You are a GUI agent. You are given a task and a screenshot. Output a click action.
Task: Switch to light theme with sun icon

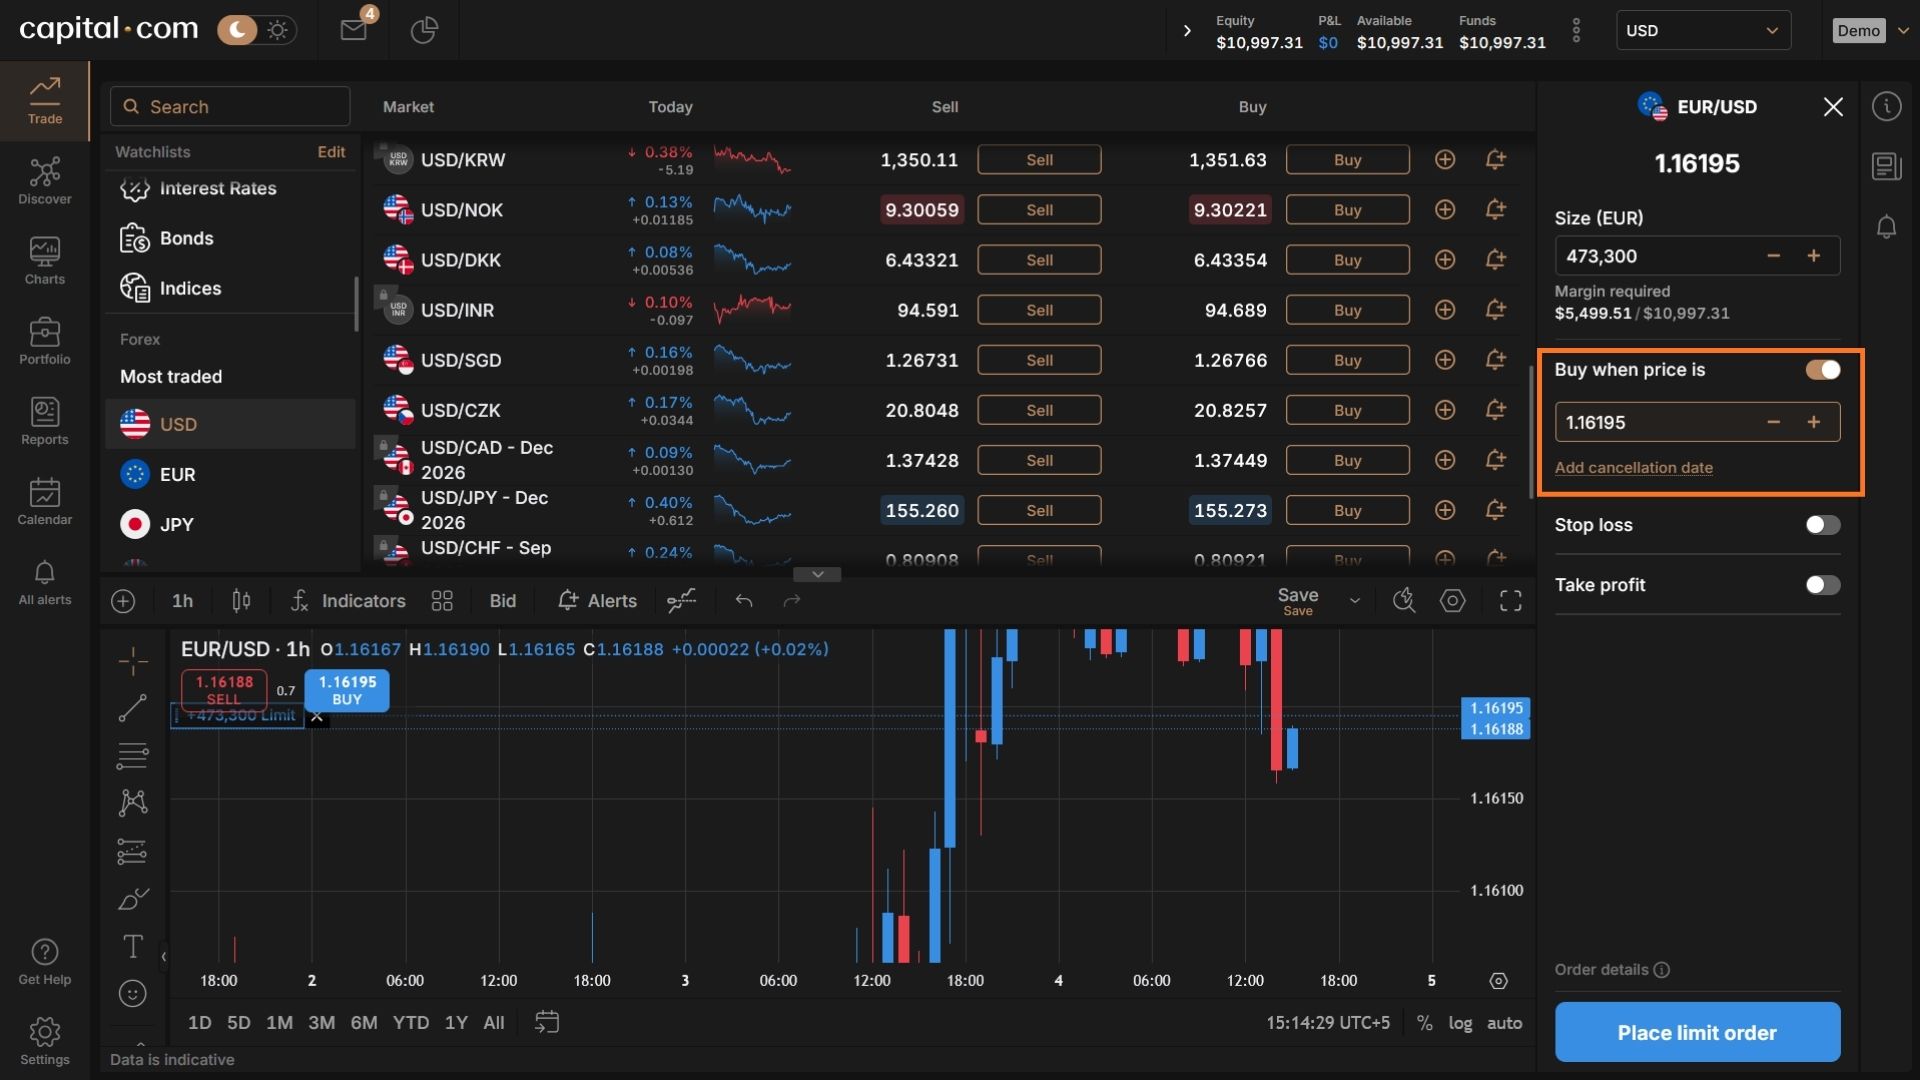[278, 30]
